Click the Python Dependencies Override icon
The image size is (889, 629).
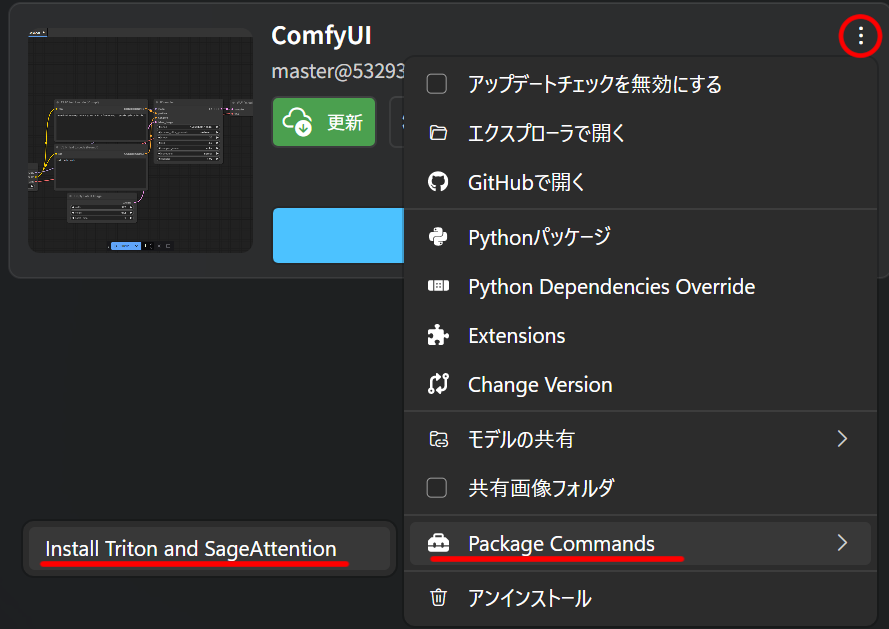tap(438, 287)
